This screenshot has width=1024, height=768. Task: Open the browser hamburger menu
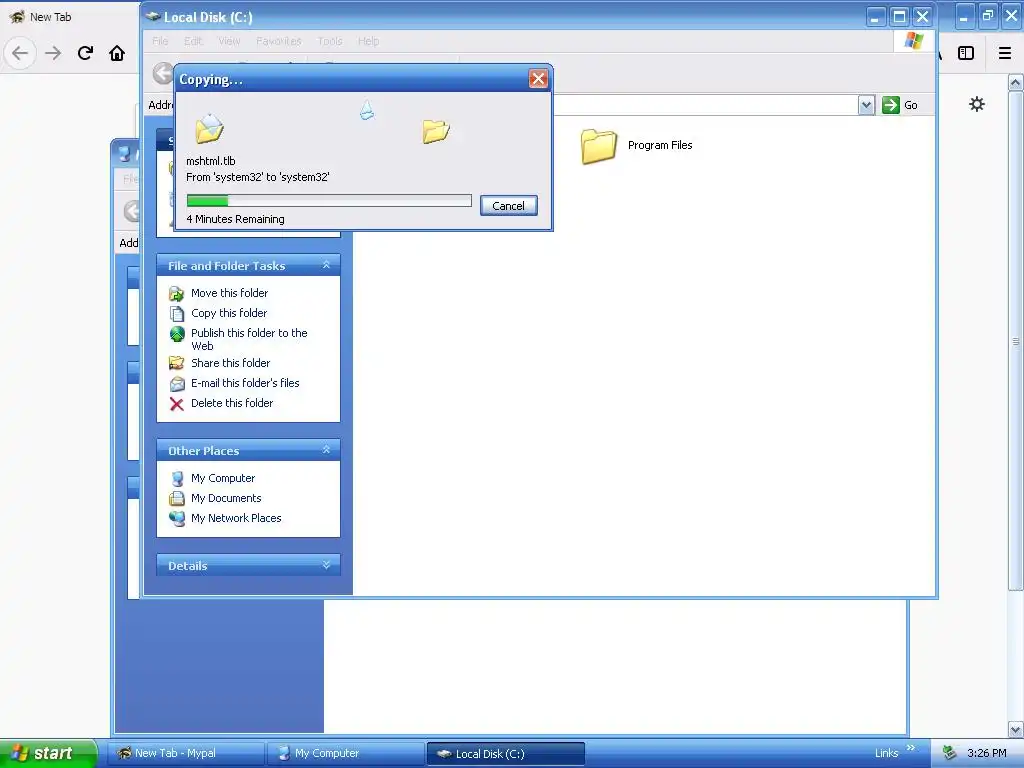[1004, 53]
